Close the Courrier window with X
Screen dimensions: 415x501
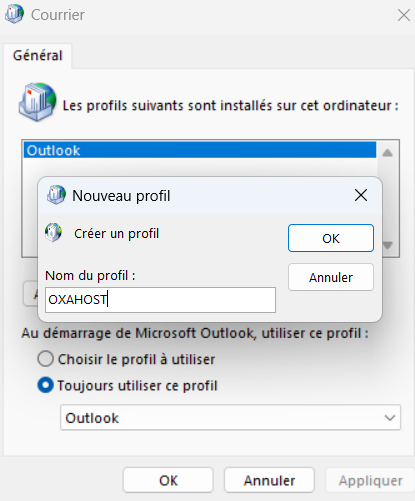(x=404, y=15)
